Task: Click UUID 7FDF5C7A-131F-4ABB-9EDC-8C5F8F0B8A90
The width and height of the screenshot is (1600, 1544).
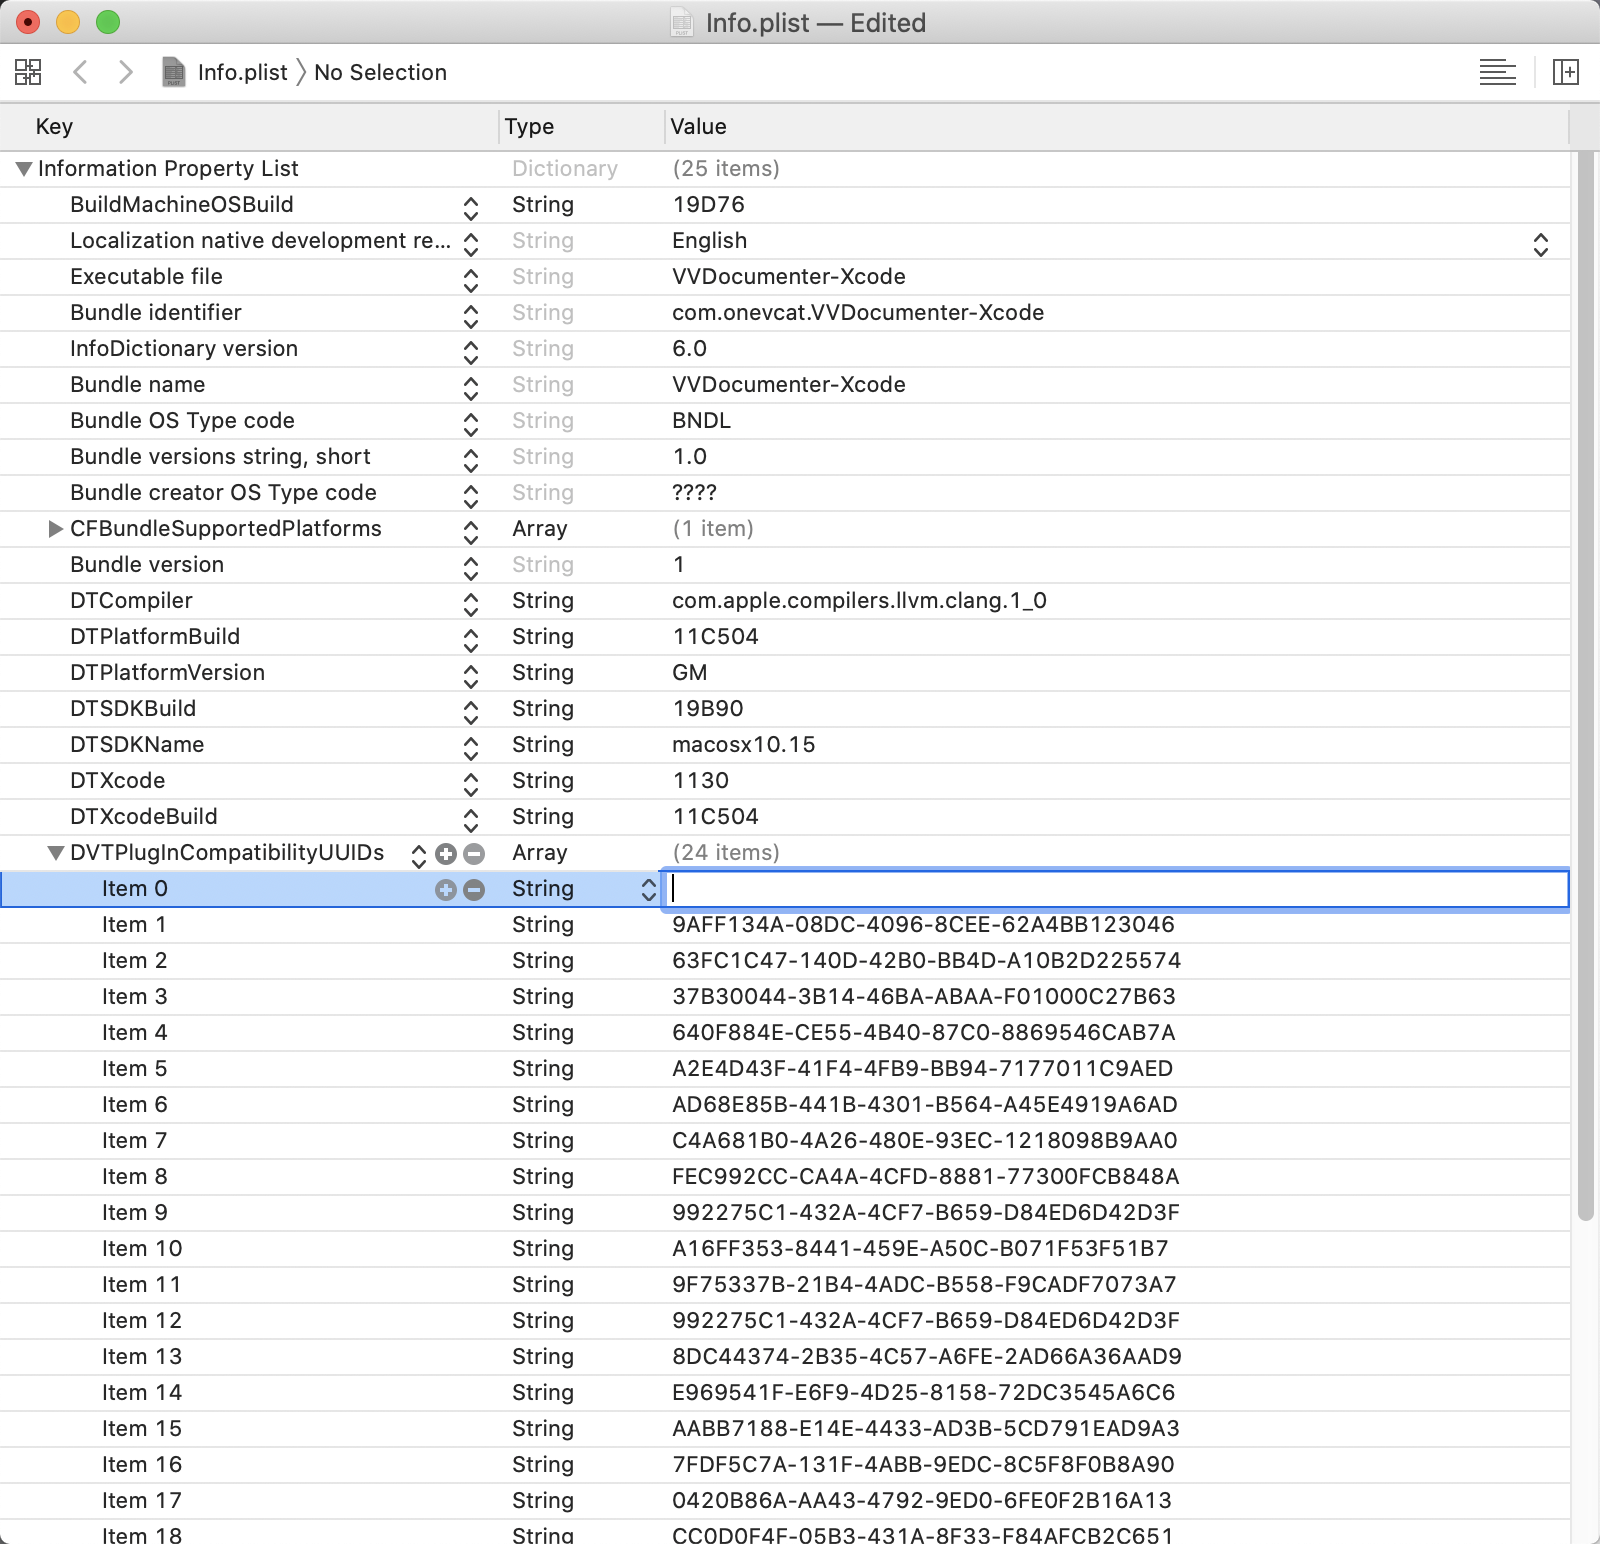Action: 923,1465
